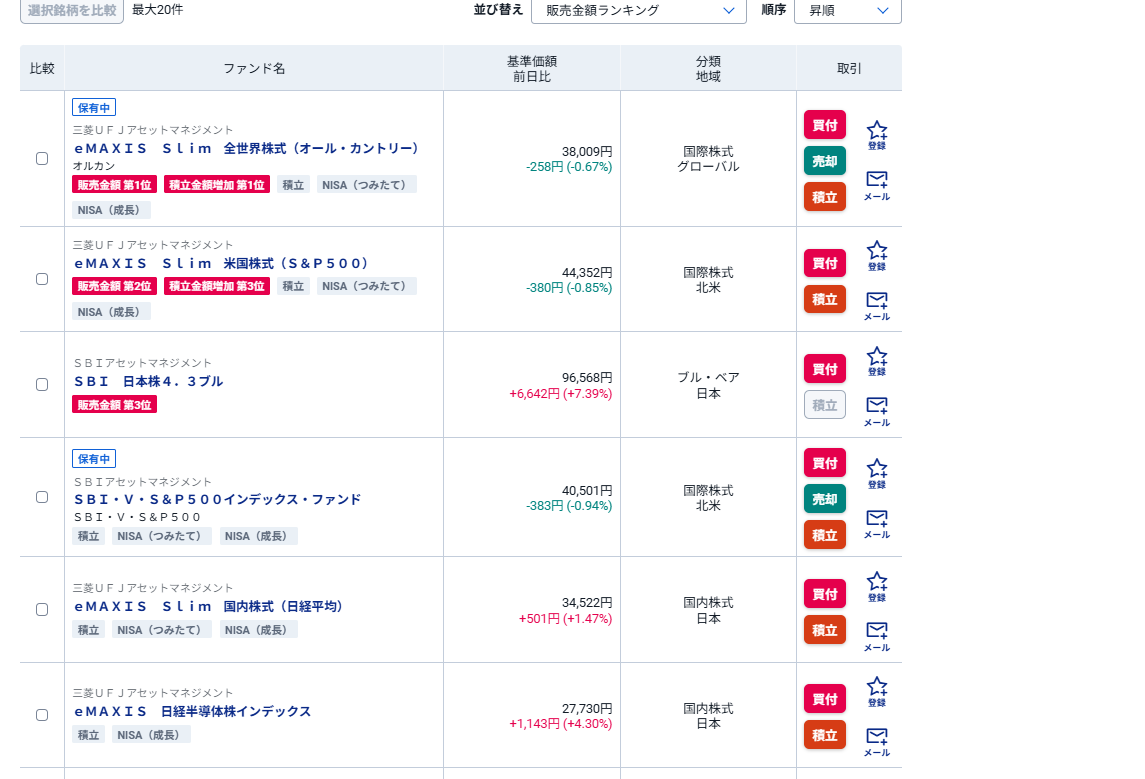This screenshot has height=779, width=1145.
Task: Register eMAXIS Slim 全世界株式 with star icon
Action: click(x=876, y=135)
